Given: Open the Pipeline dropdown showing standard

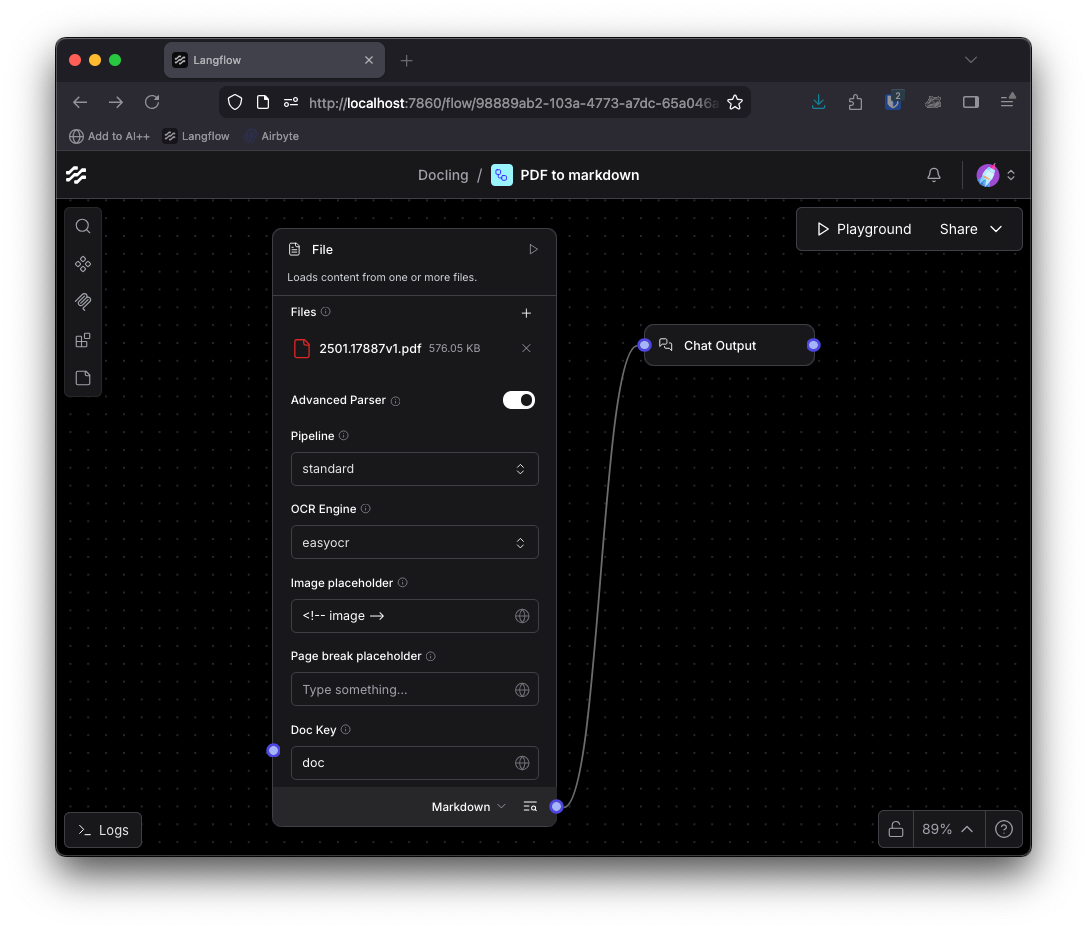Looking at the screenshot, I should (414, 468).
